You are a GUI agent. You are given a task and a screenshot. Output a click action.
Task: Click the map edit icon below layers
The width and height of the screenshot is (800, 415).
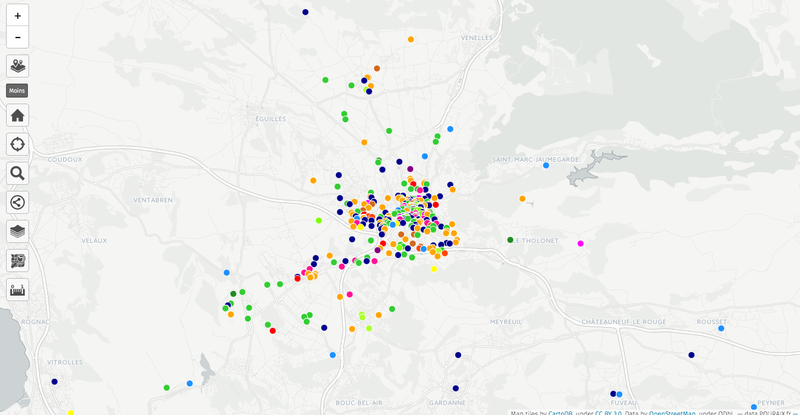(x=18, y=260)
